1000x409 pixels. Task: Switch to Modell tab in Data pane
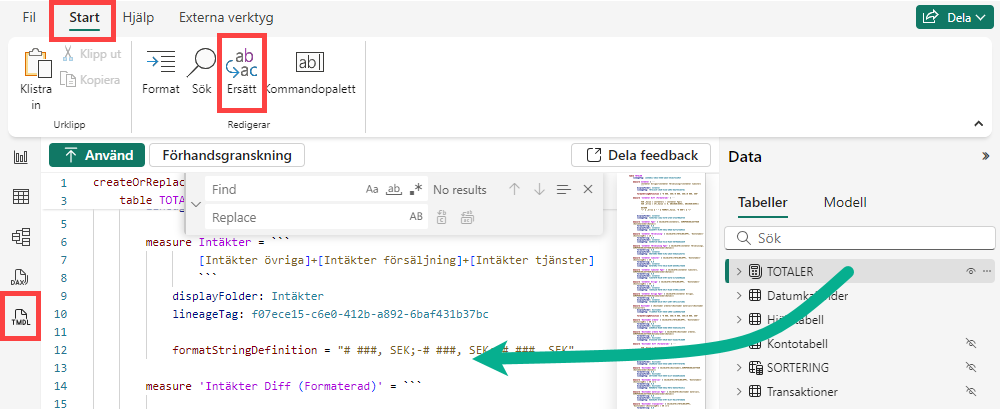click(845, 203)
